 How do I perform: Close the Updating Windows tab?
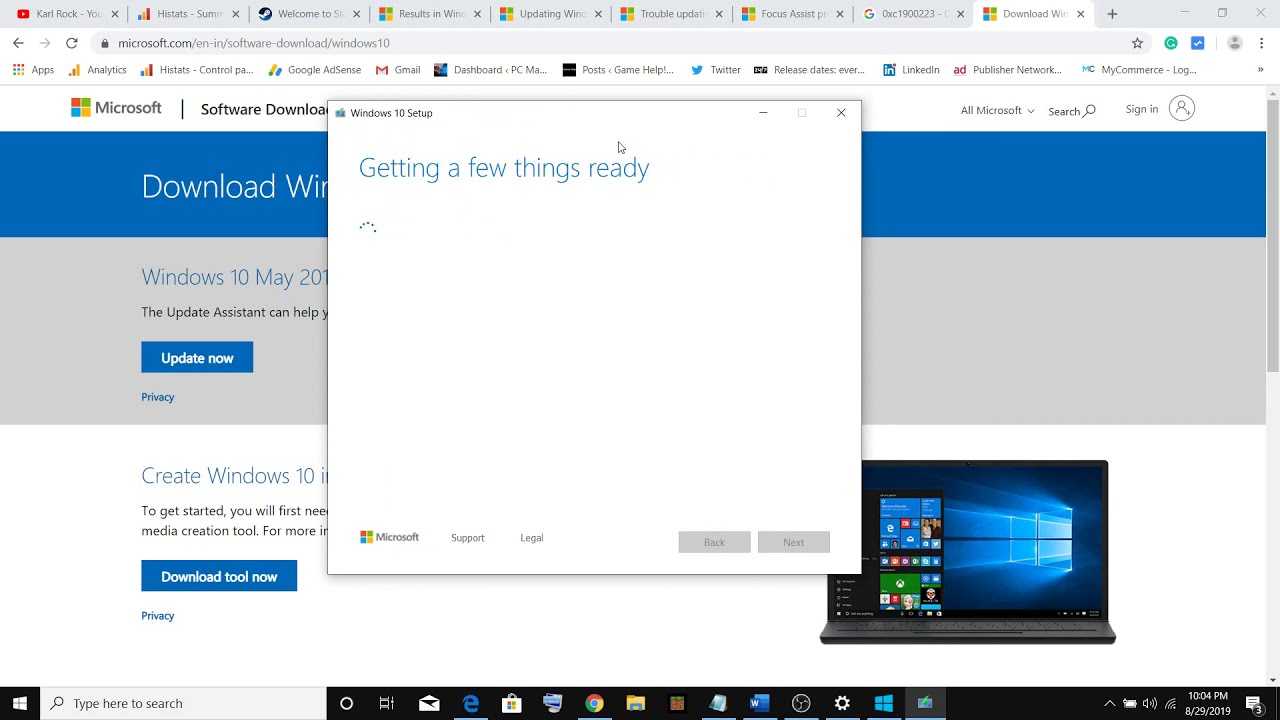(597, 14)
